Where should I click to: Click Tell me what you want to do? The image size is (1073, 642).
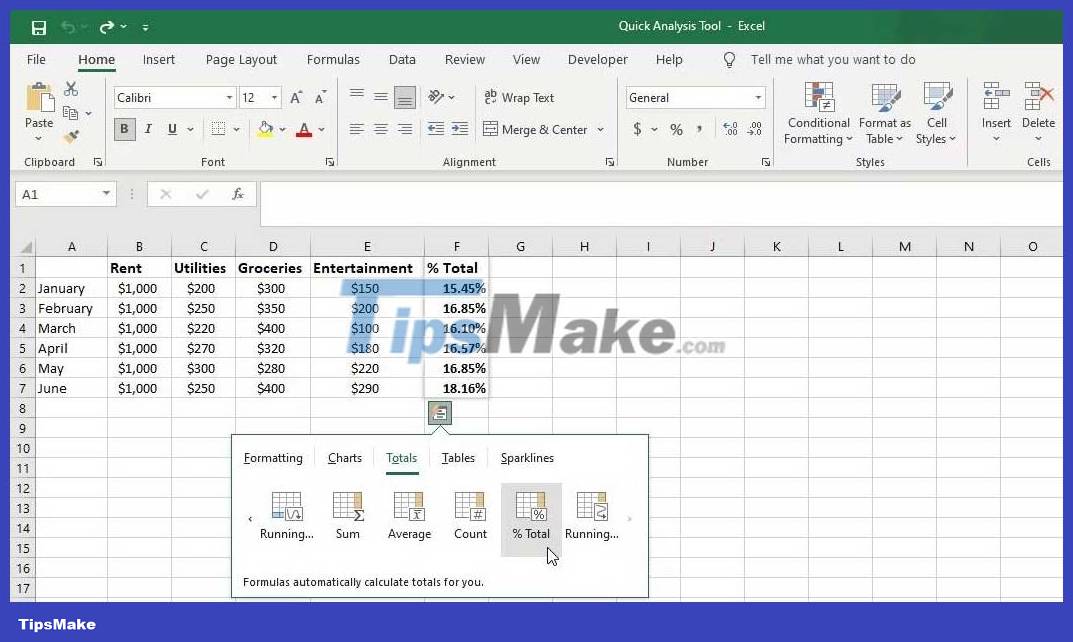pyautogui.click(x=833, y=59)
